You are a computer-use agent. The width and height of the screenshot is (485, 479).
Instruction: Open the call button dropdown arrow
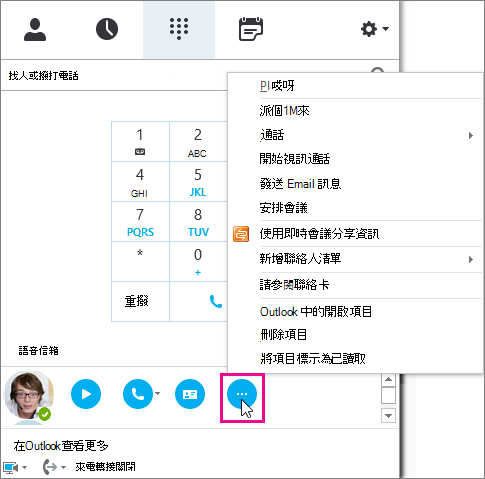[157, 394]
